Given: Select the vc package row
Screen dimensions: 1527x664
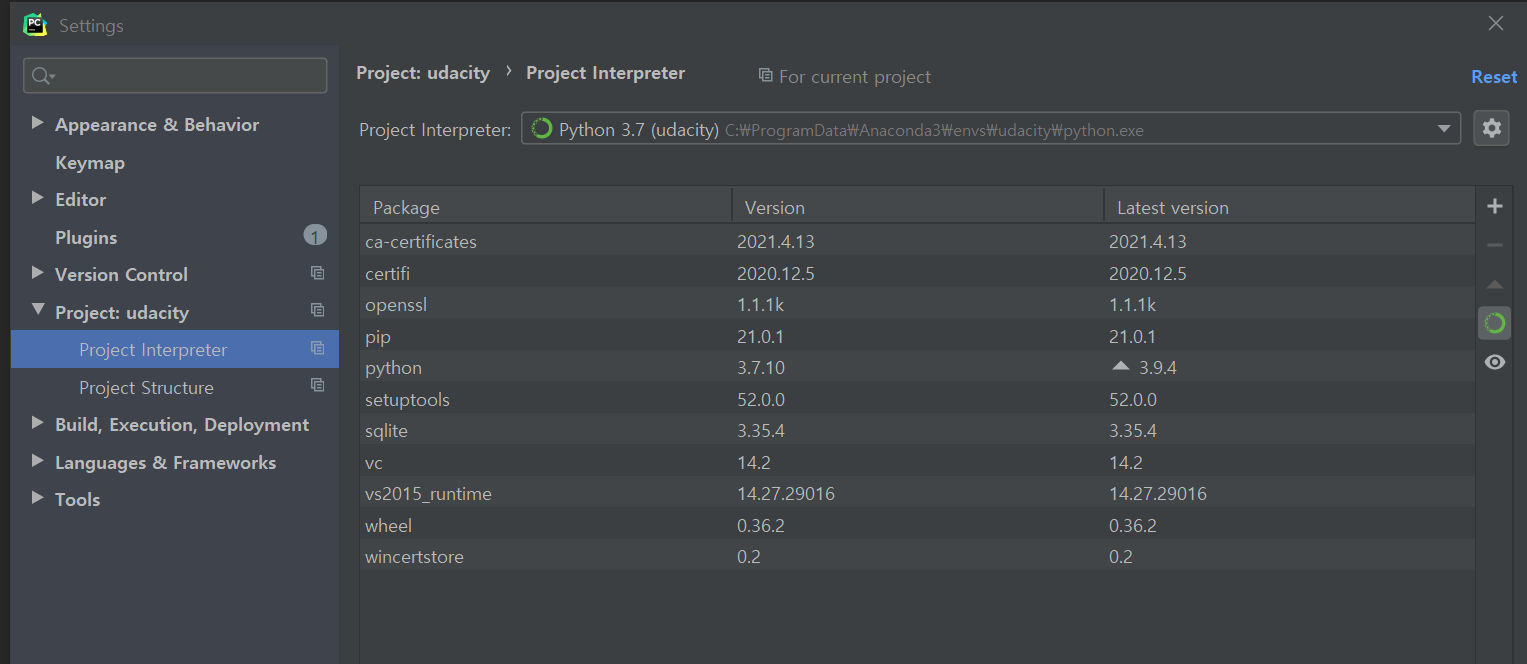Looking at the screenshot, I should click(917, 462).
